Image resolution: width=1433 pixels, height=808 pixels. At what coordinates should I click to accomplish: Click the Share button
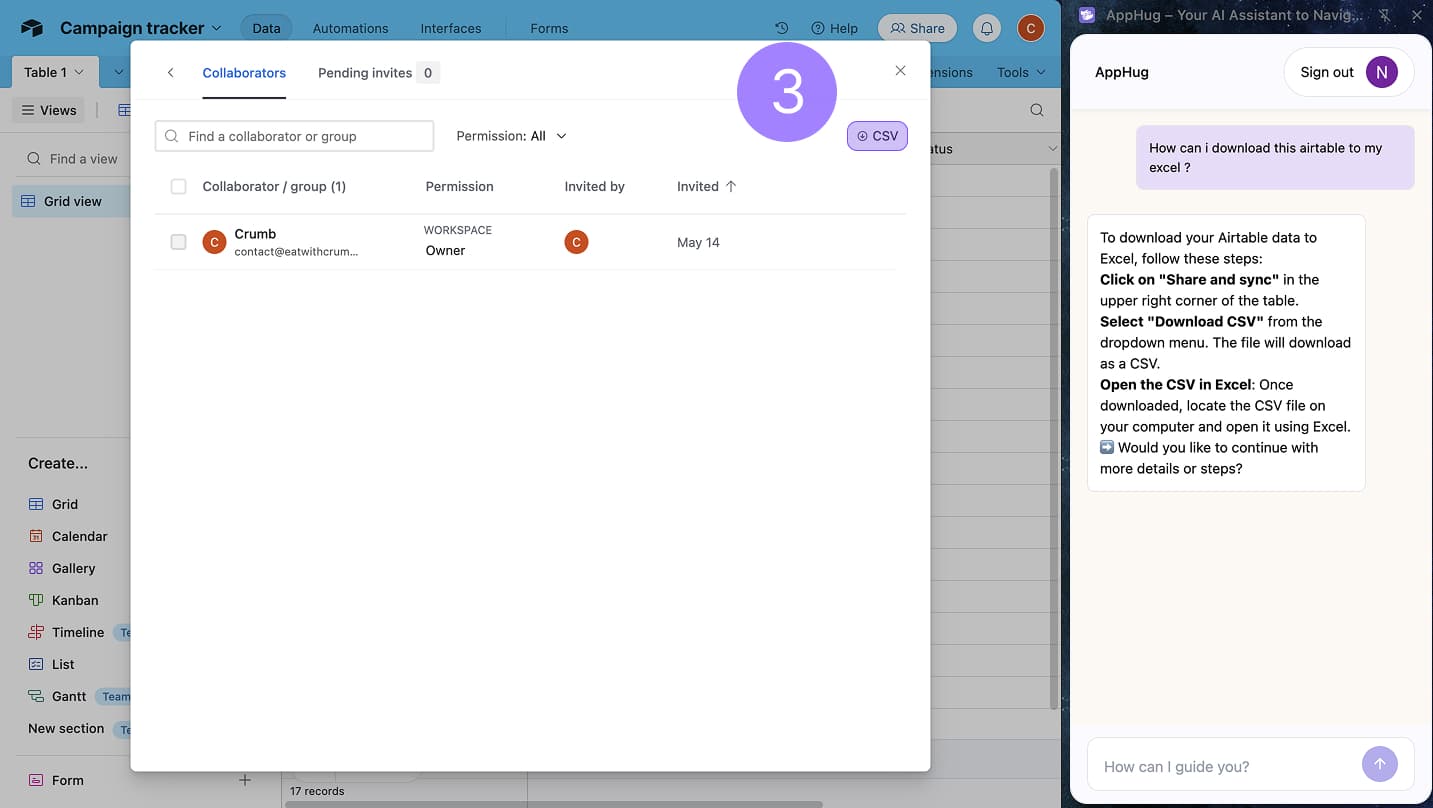pos(917,28)
